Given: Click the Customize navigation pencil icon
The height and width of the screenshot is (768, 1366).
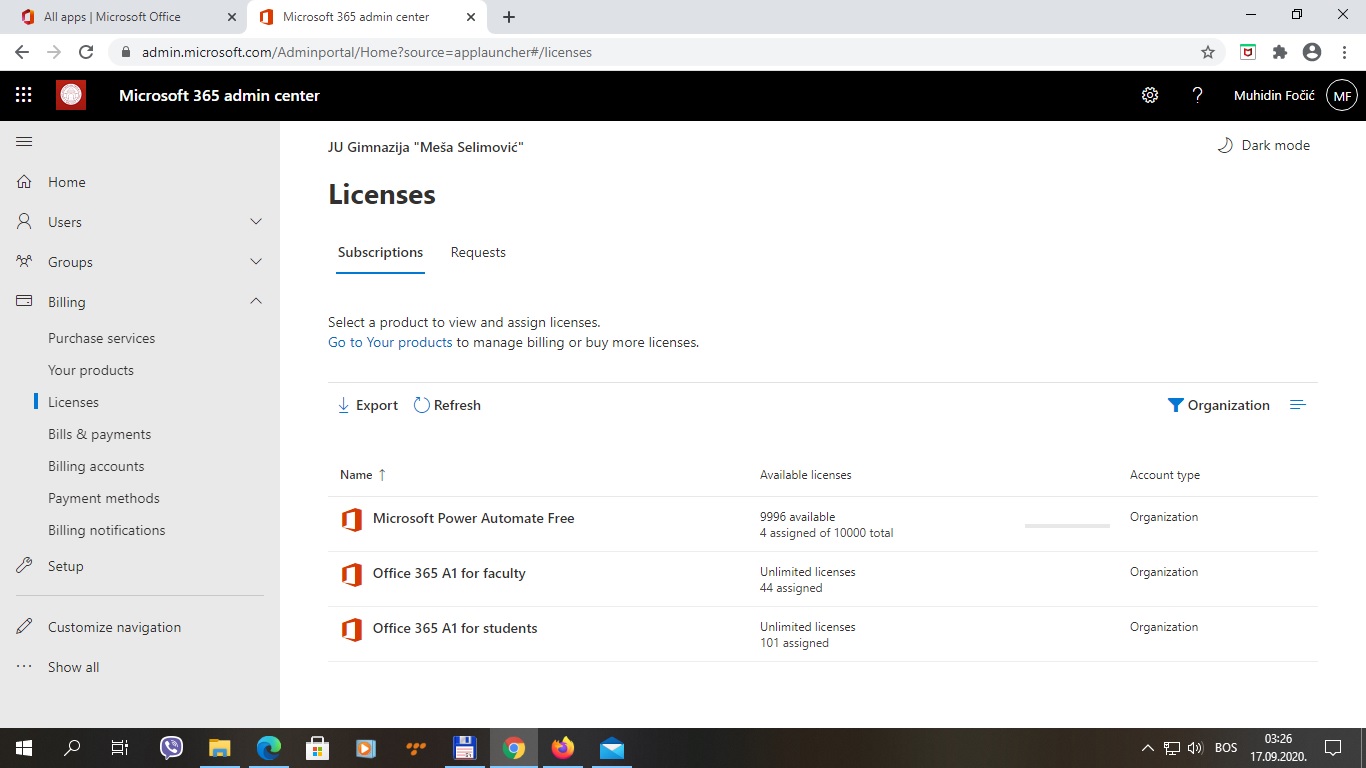Looking at the screenshot, I should tap(25, 627).
